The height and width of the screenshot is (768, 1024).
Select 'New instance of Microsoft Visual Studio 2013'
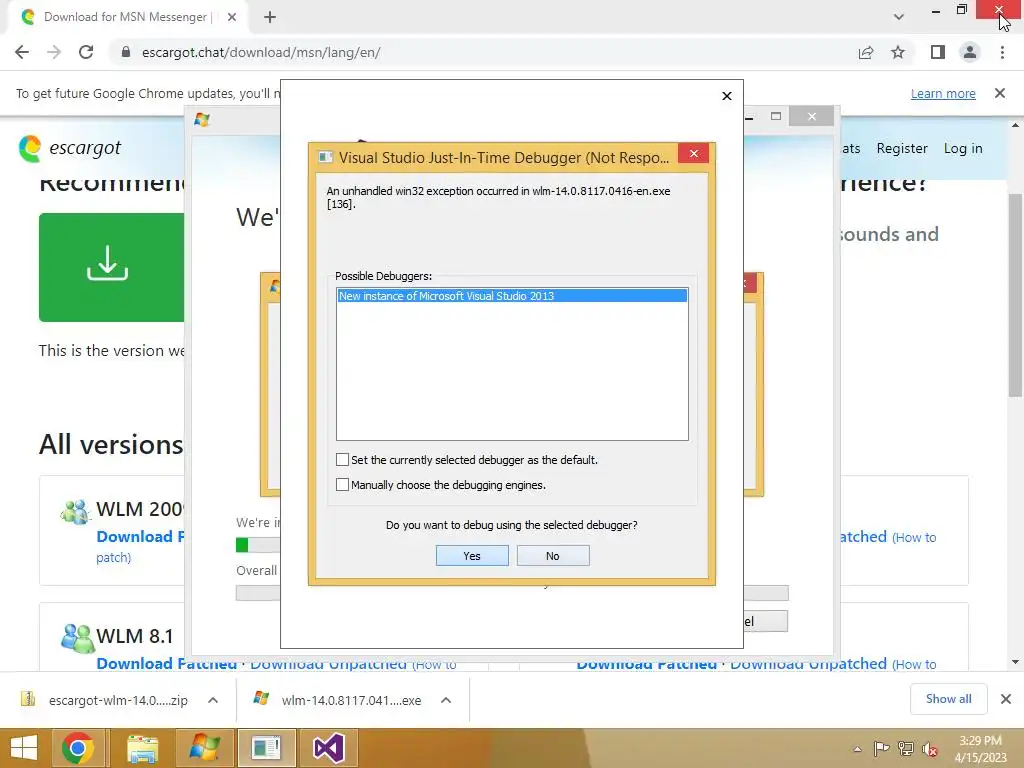pyautogui.click(x=512, y=296)
